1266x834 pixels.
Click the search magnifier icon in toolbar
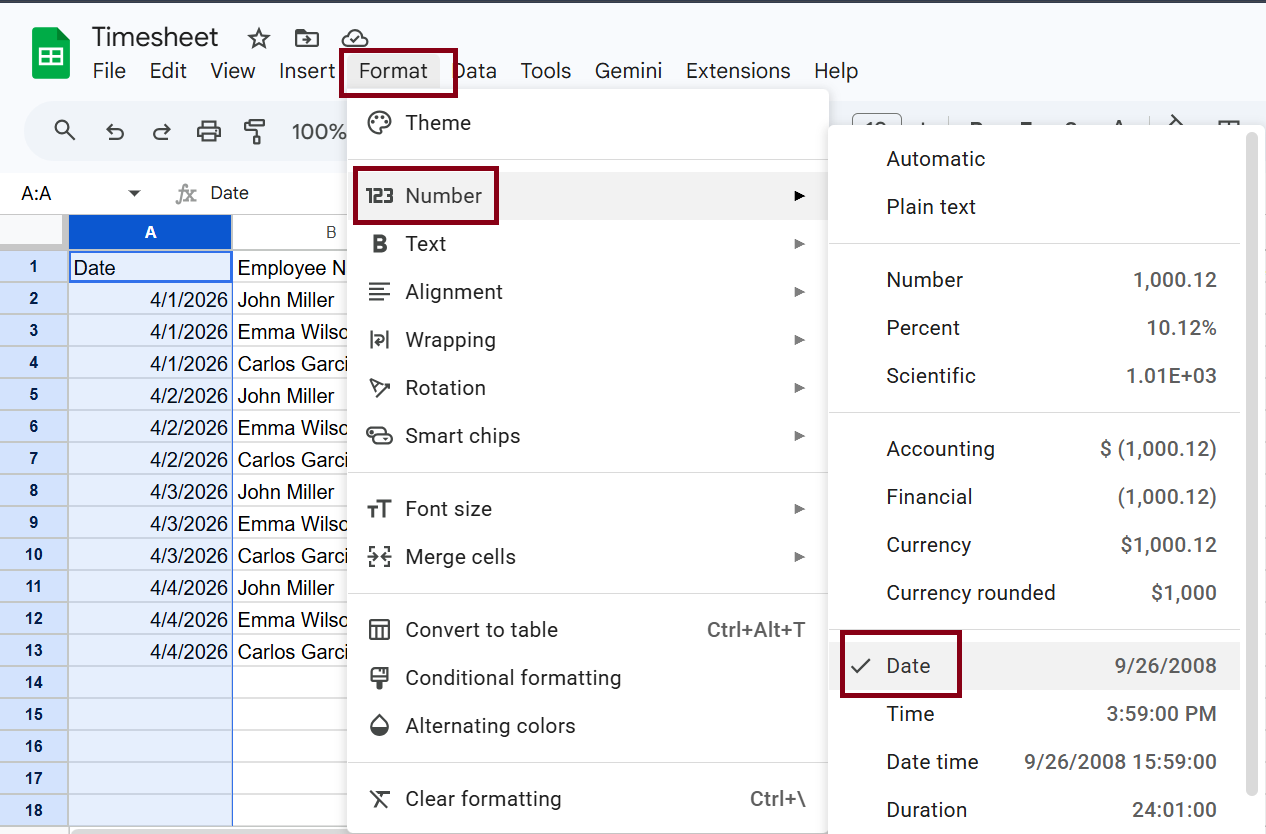coord(65,131)
